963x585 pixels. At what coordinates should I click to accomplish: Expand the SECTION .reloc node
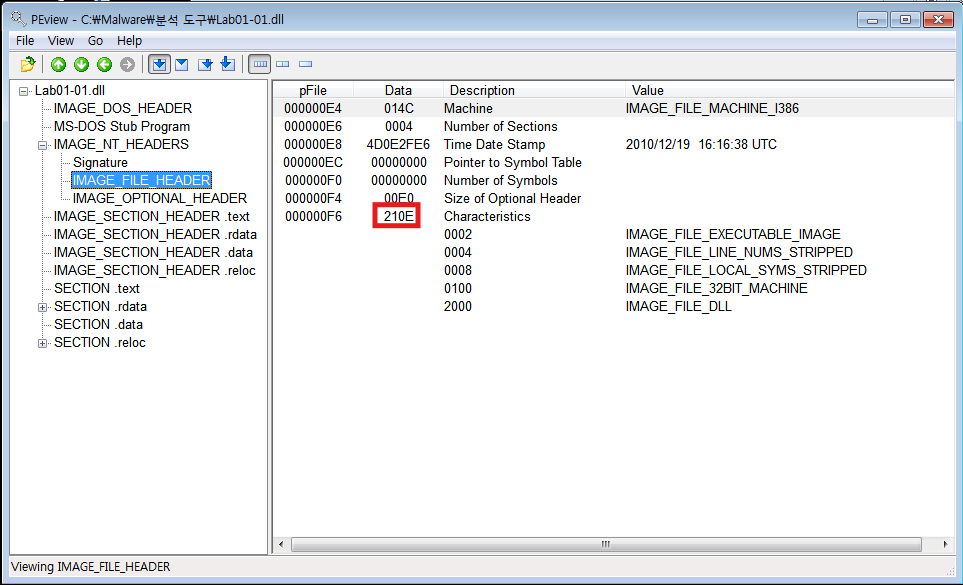click(42, 343)
